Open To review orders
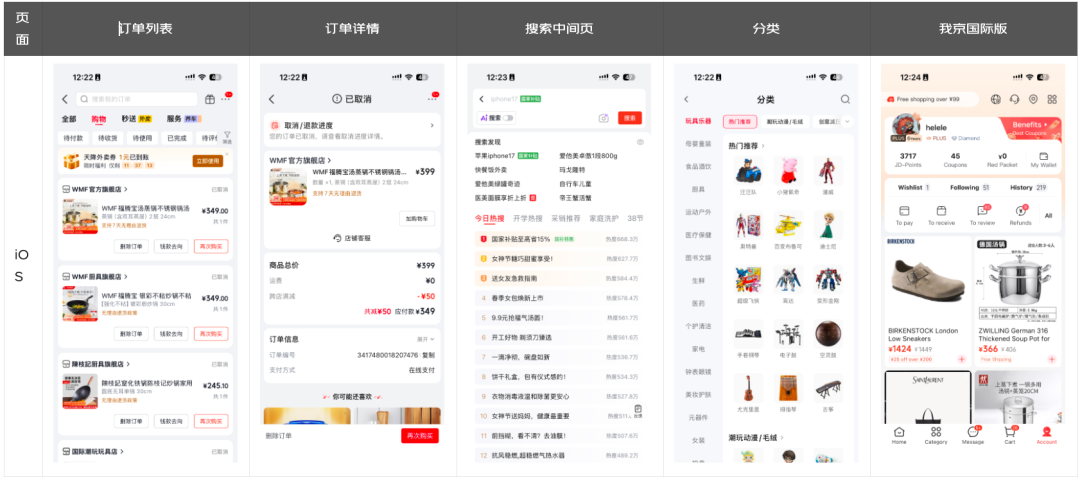 click(x=982, y=216)
